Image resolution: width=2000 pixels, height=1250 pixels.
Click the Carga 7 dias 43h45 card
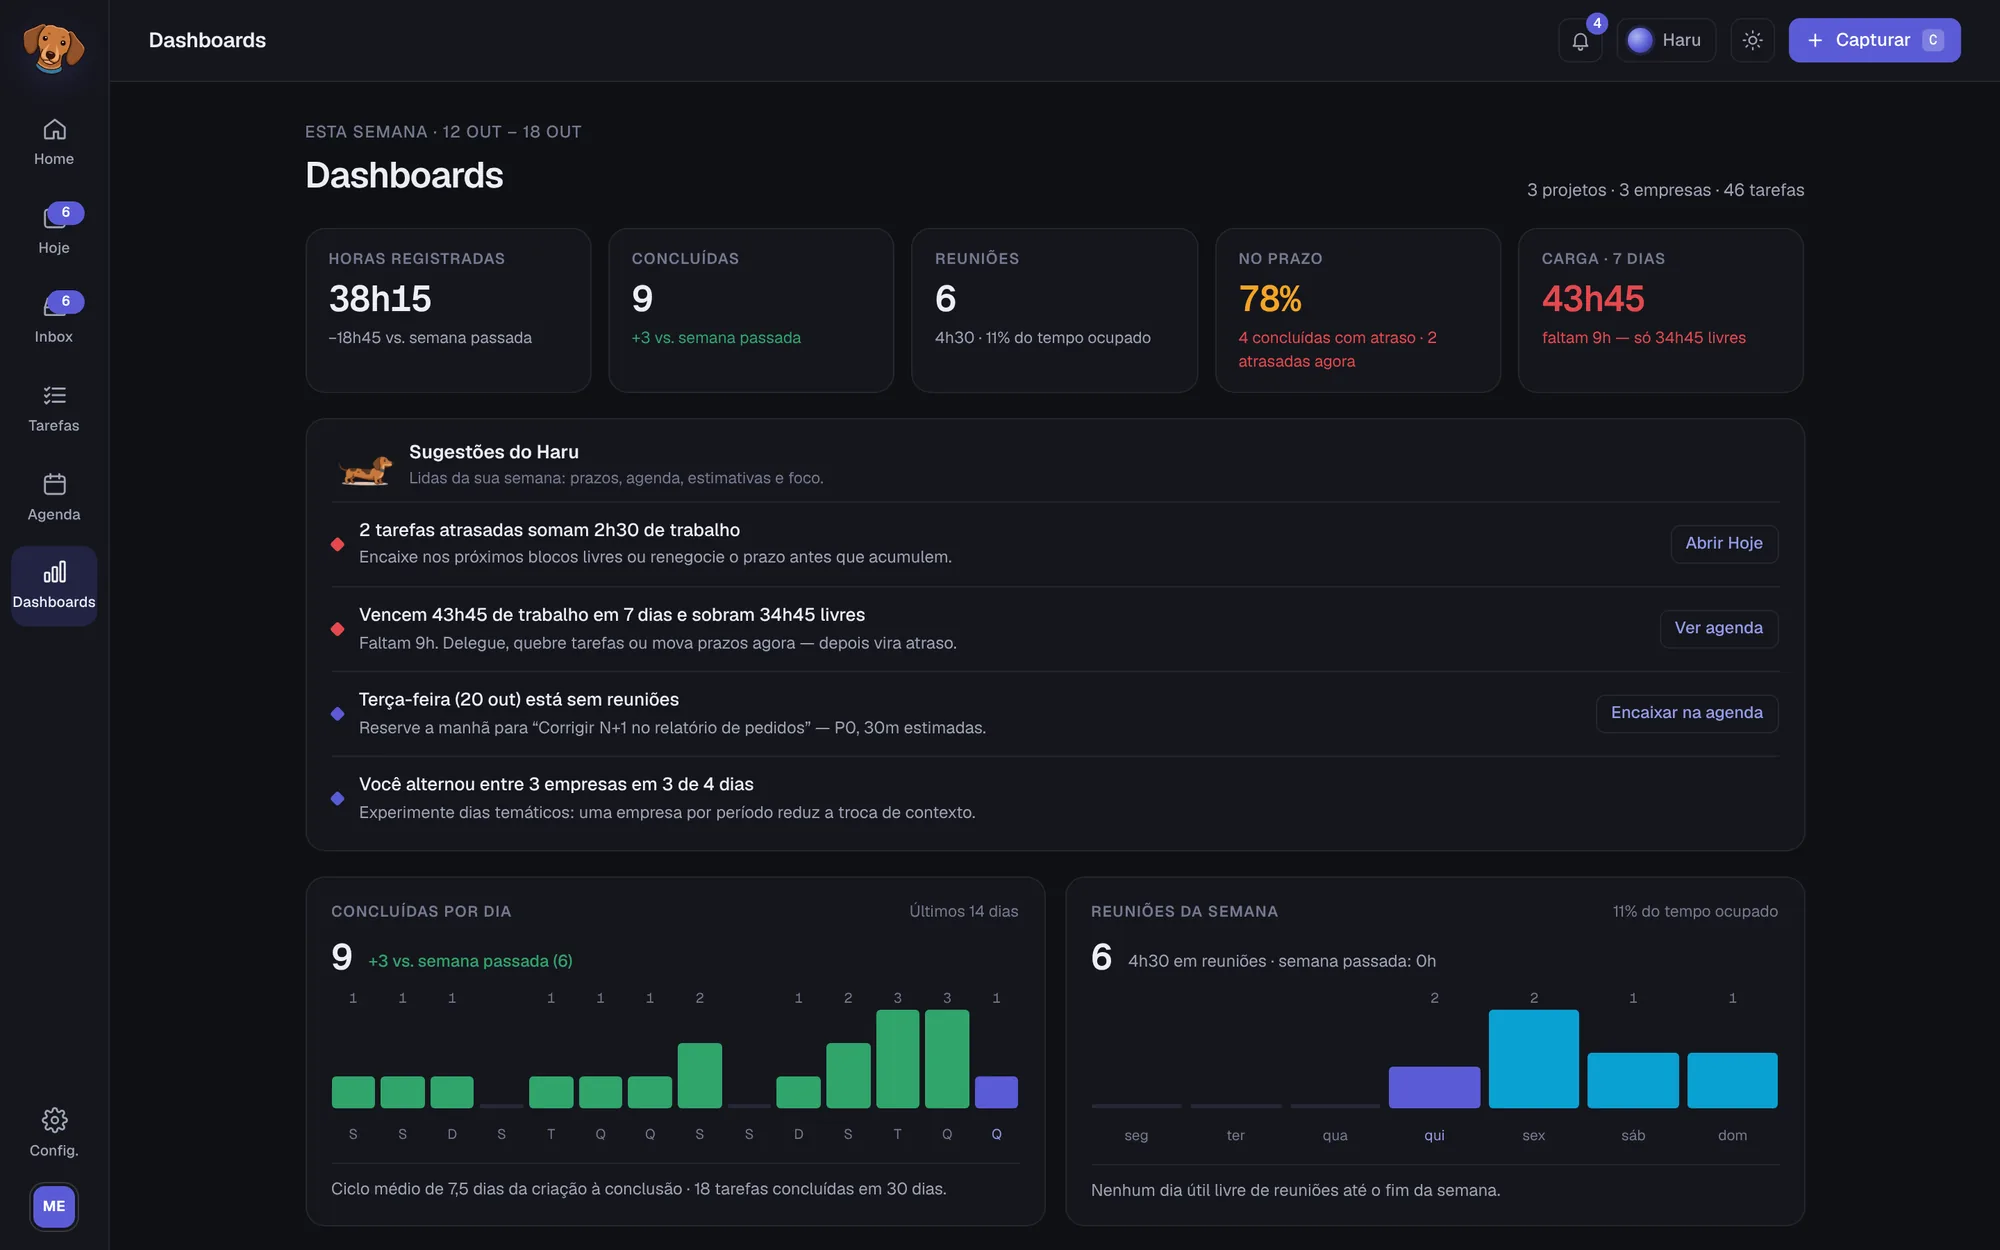(1661, 310)
